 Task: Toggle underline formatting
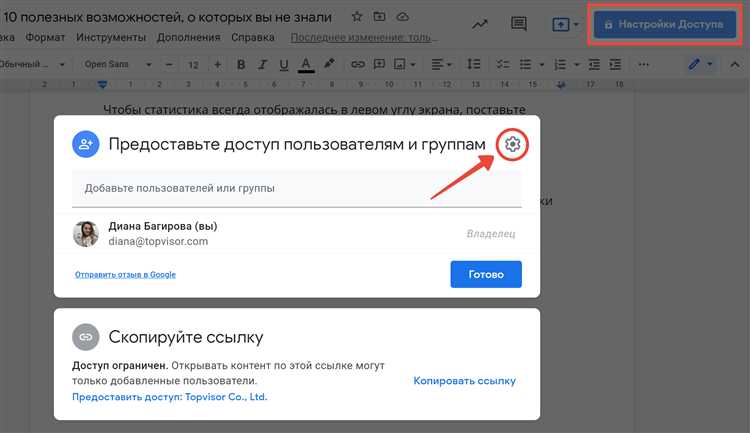[284, 65]
